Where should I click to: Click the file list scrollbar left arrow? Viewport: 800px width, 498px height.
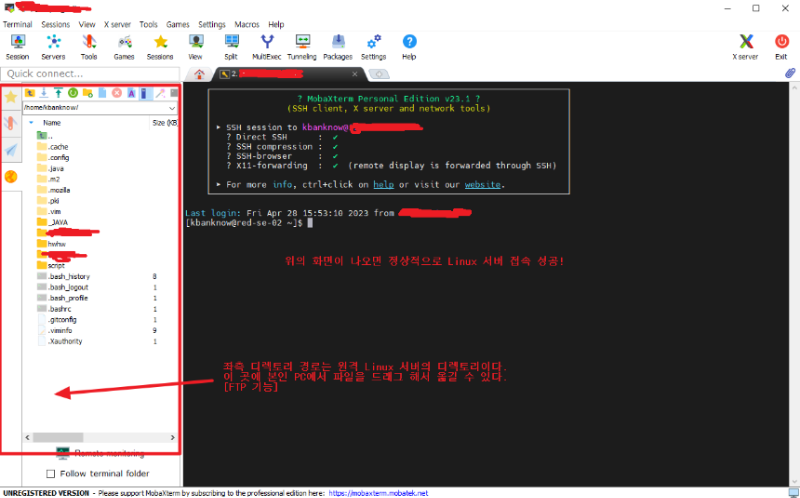(x=28, y=438)
